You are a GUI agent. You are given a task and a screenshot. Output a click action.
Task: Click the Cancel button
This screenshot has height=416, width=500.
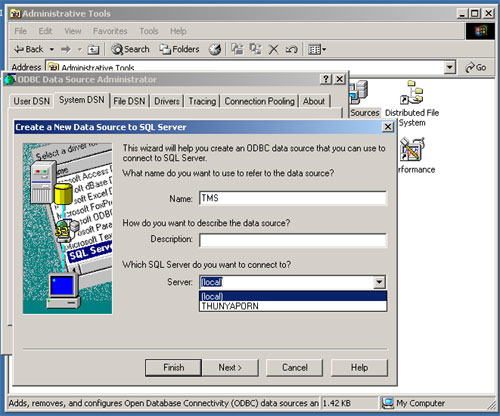tap(295, 367)
